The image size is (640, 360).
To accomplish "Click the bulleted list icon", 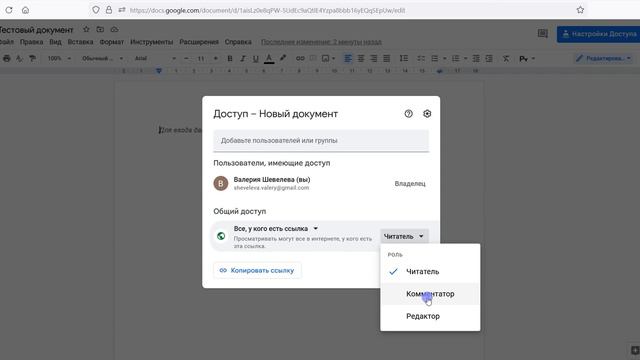I will (435, 59).
